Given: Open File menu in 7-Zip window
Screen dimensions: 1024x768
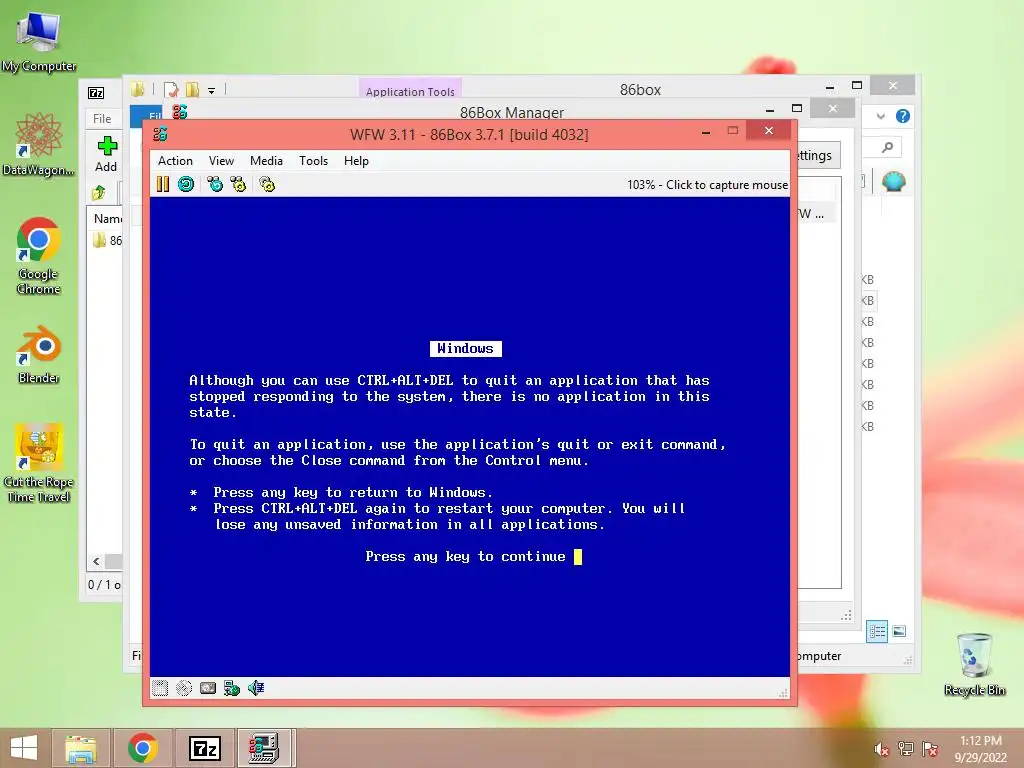Looking at the screenshot, I should pyautogui.click(x=102, y=118).
